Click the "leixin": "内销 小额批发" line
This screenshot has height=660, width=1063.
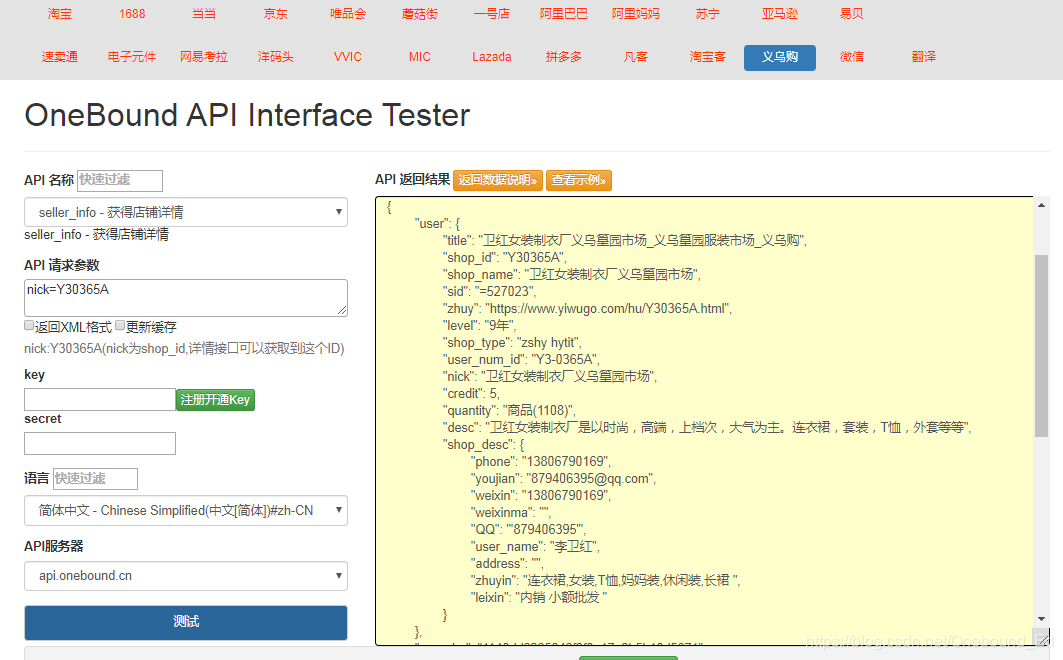coord(539,598)
